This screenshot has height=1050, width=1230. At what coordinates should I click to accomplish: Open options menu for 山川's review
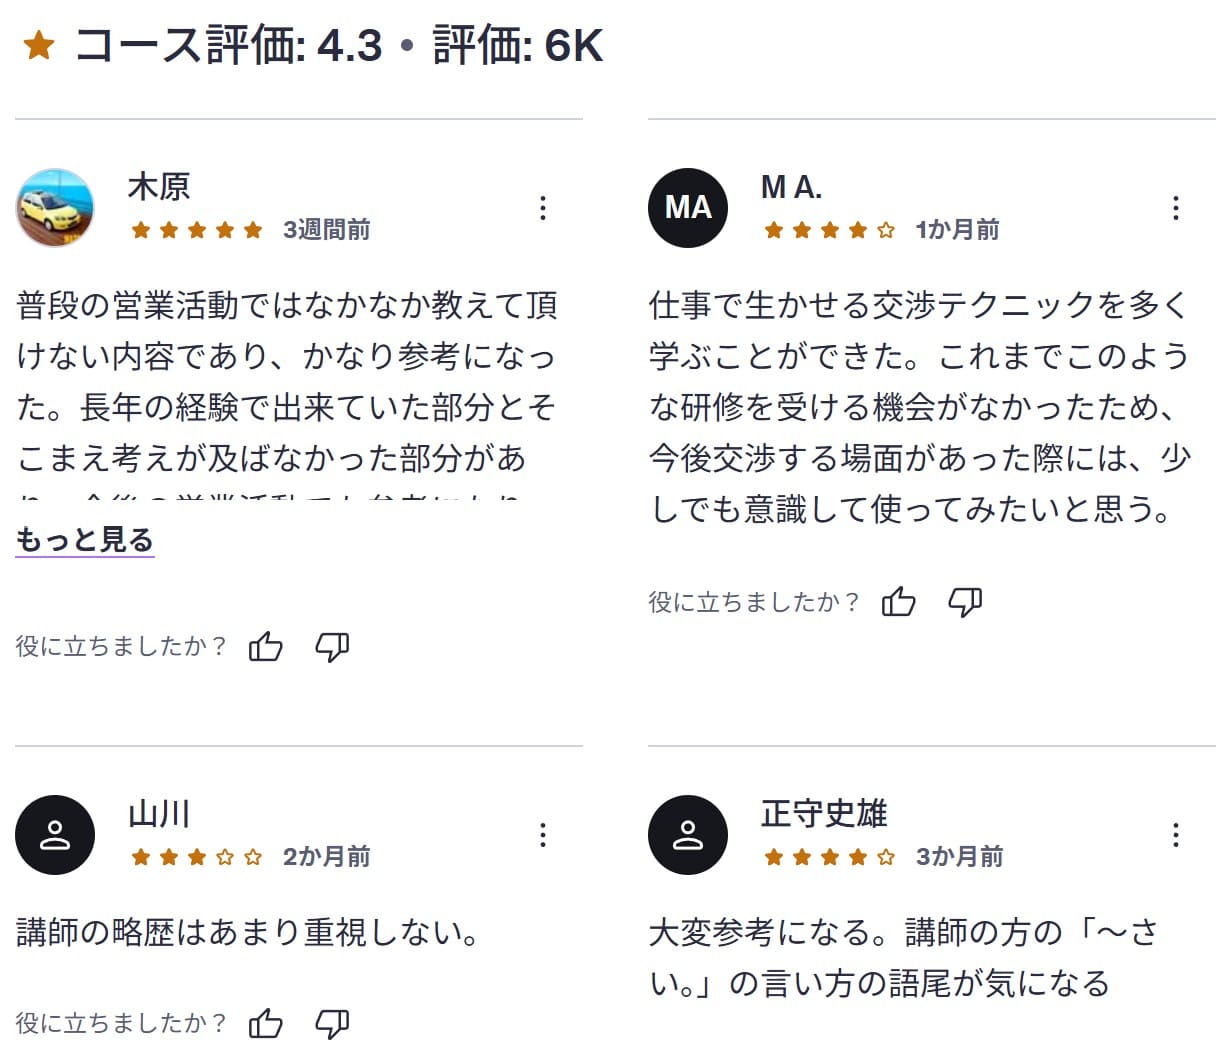tap(543, 834)
